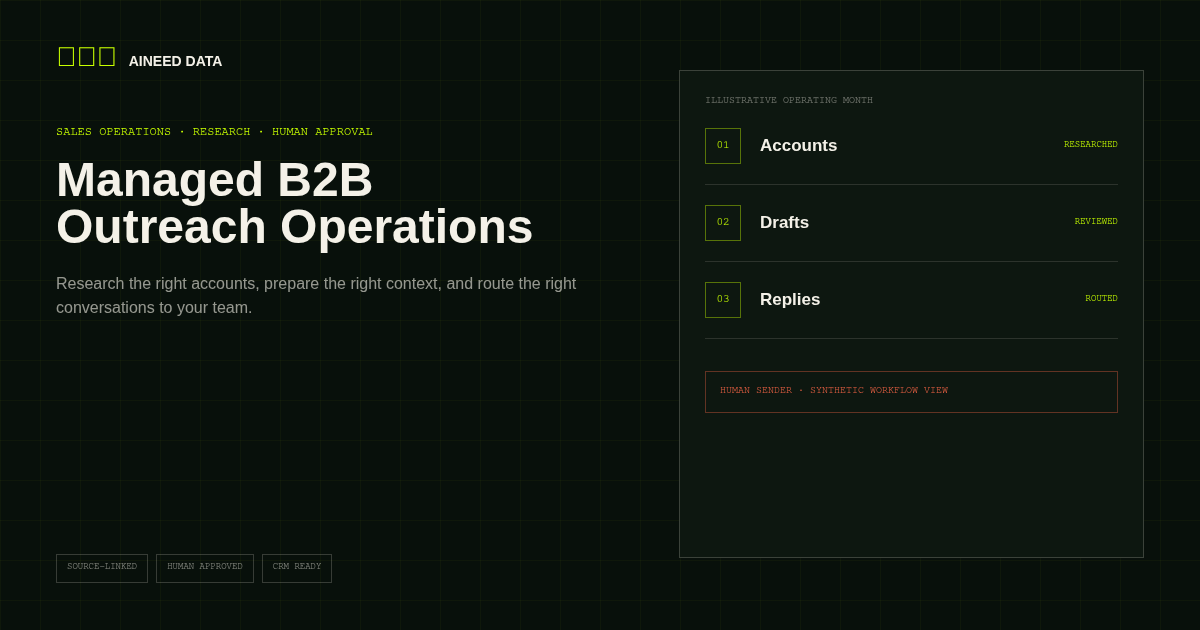Click the HUMAN APPROVED tag
Screen dimensions: 1200x630
point(205,568)
